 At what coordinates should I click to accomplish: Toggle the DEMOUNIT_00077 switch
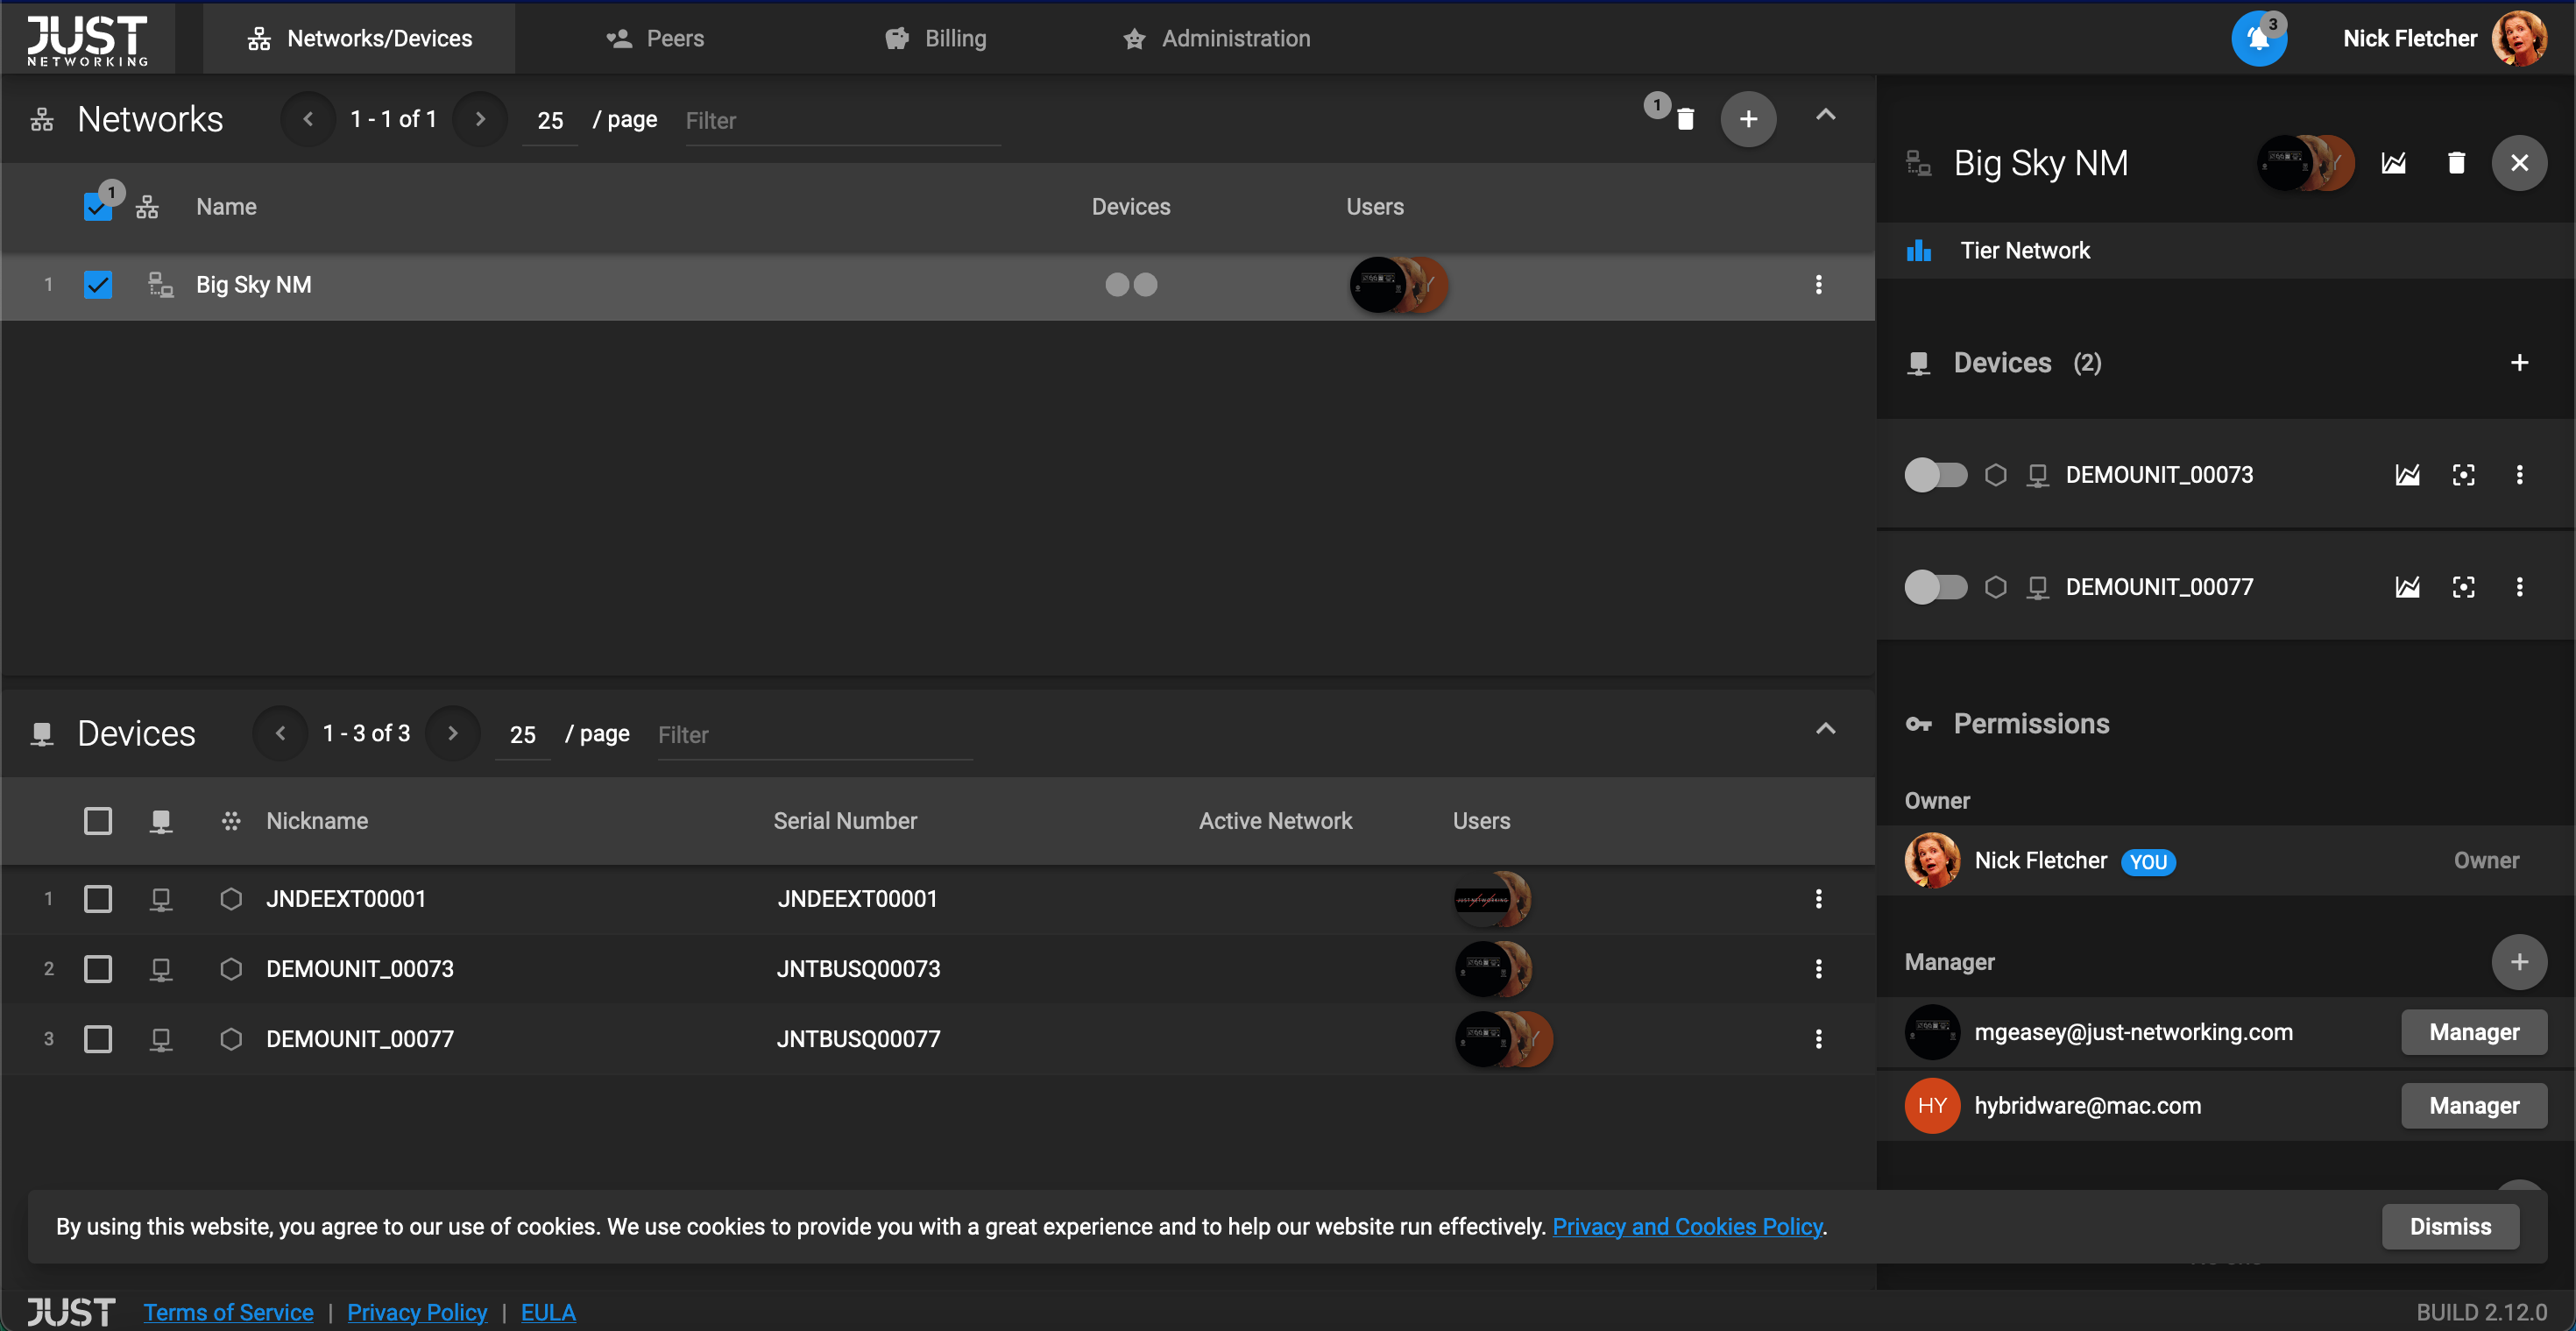[x=1935, y=587]
